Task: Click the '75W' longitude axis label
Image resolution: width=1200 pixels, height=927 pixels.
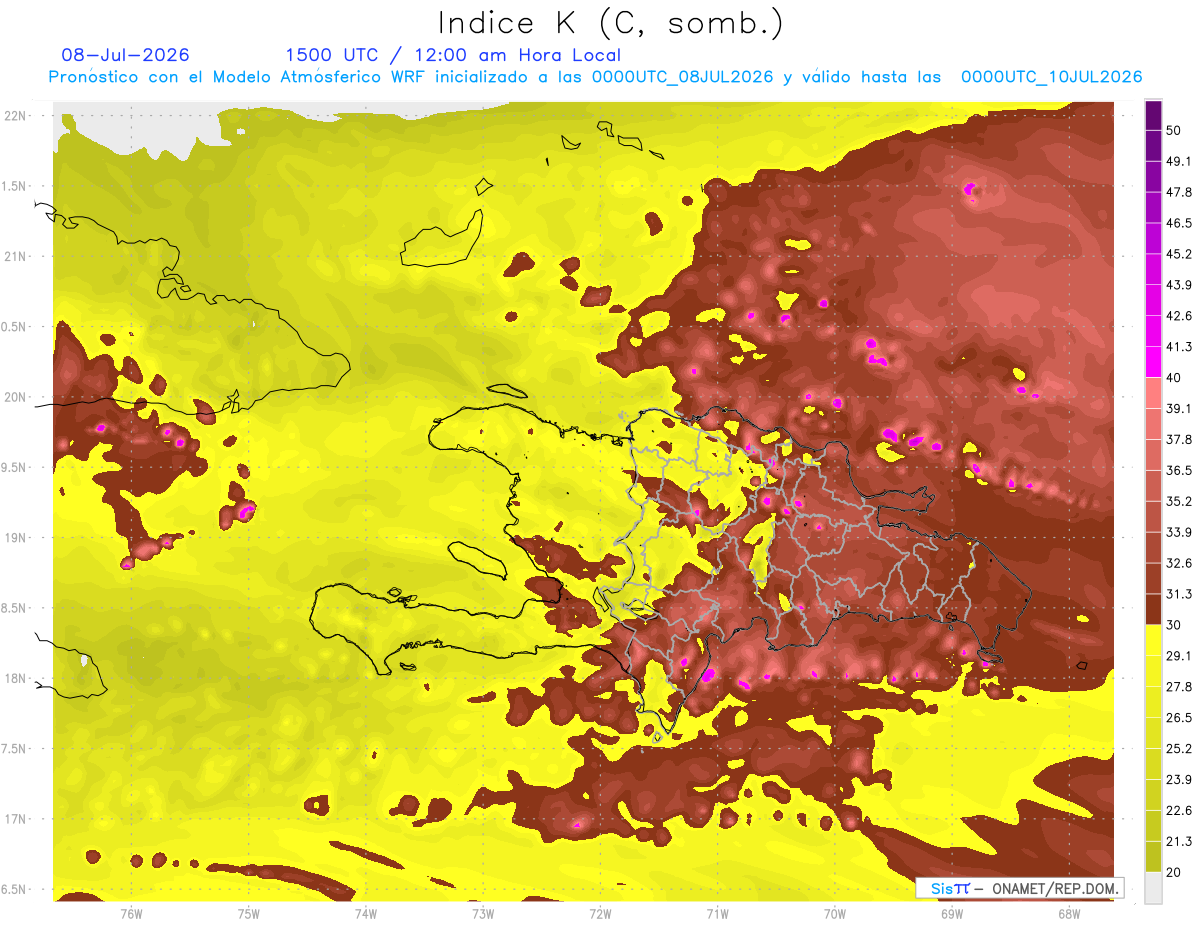Action: (249, 913)
